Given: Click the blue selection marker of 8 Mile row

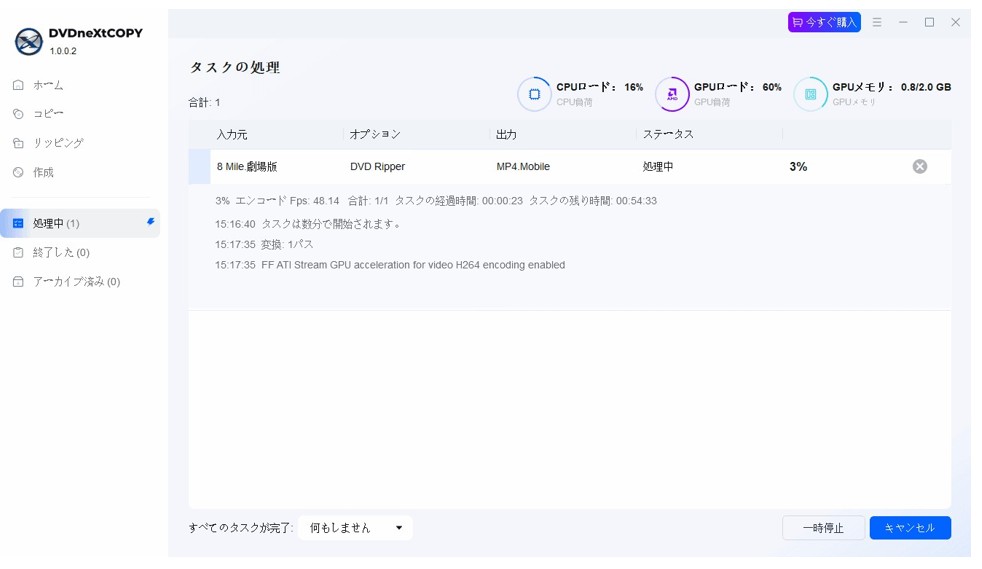Looking at the screenshot, I should (199, 167).
